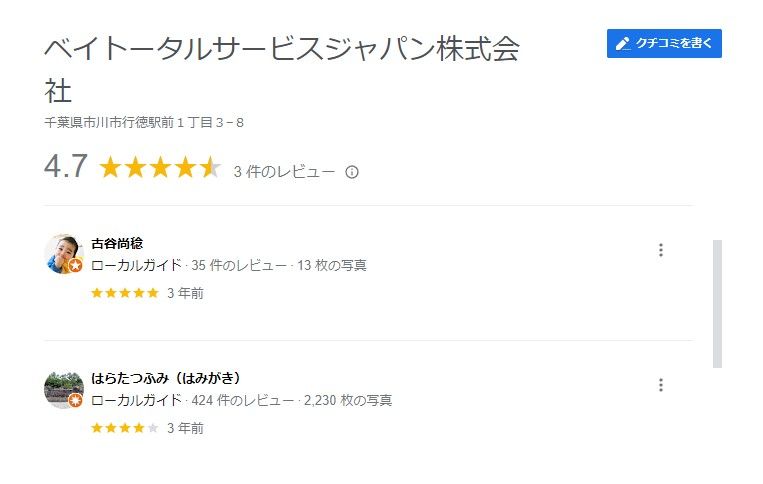Open the three-dot menu for はらたつふみ's review

(x=660, y=385)
